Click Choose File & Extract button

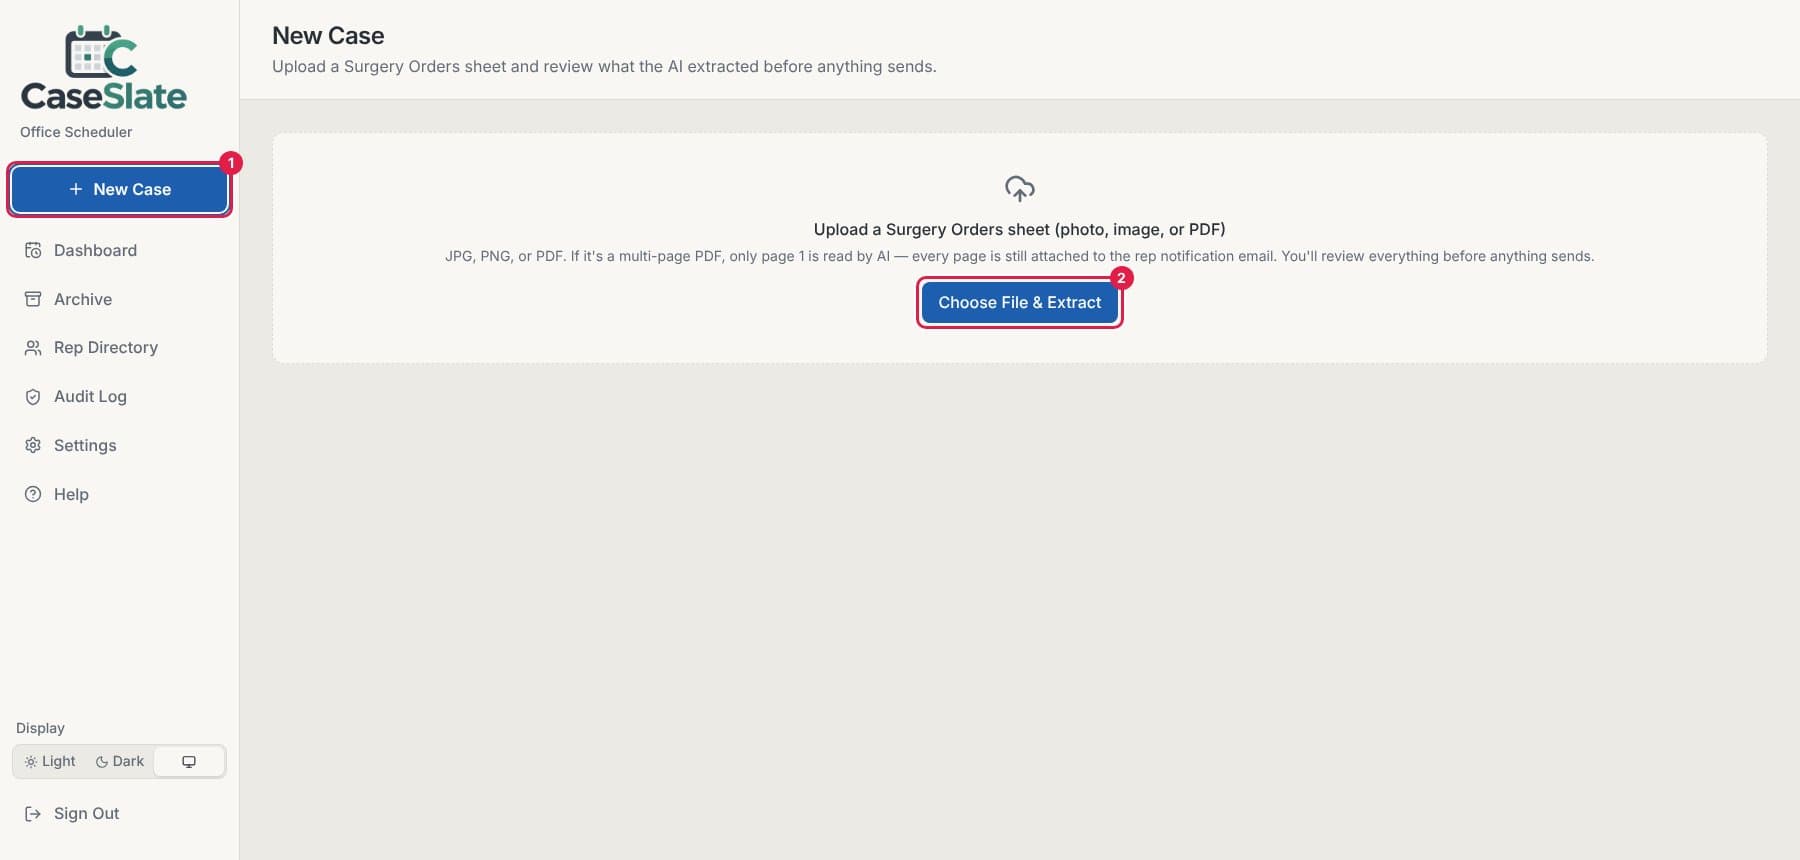tap(1020, 302)
